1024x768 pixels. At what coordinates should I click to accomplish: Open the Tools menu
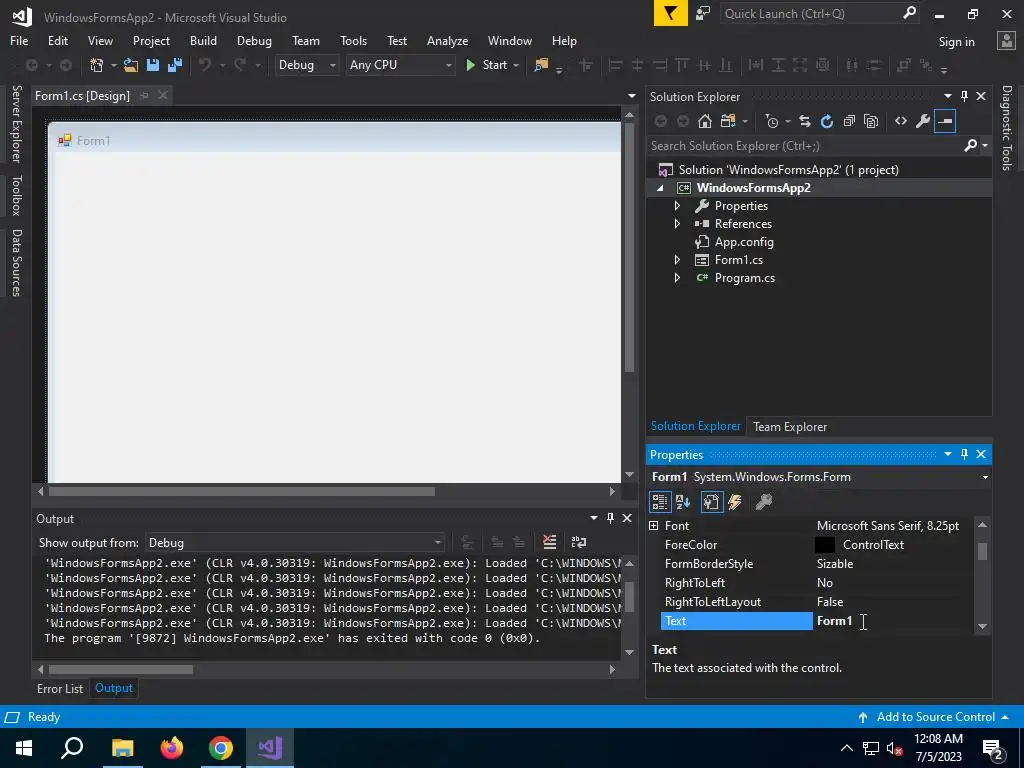pos(353,40)
